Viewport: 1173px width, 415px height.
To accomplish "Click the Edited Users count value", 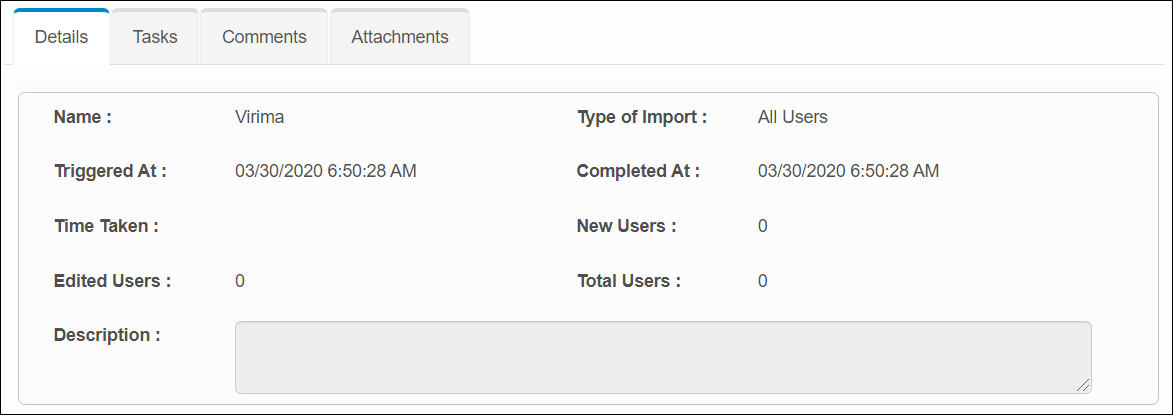I will 240,281.
